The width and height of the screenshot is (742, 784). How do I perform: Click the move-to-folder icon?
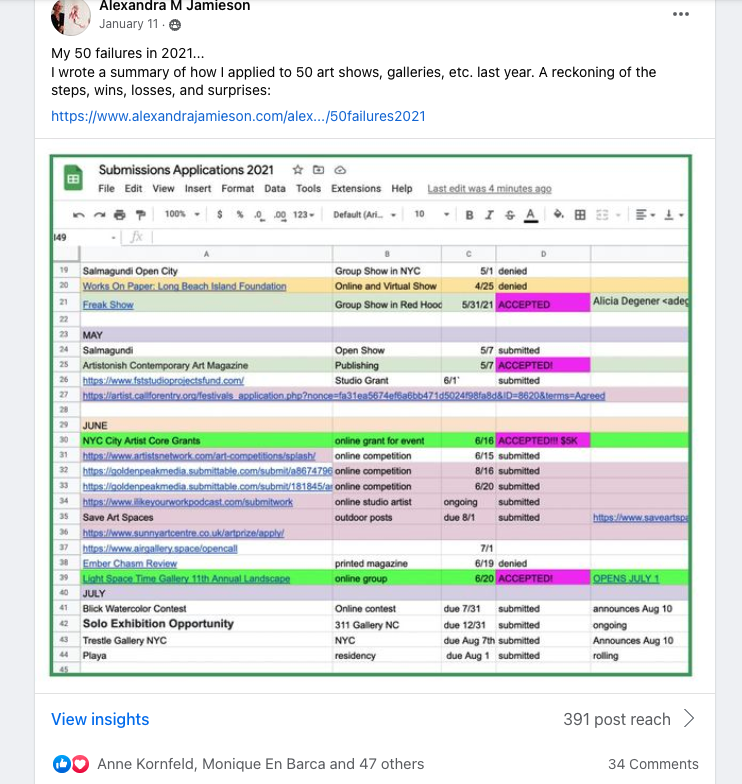[x=318, y=170]
